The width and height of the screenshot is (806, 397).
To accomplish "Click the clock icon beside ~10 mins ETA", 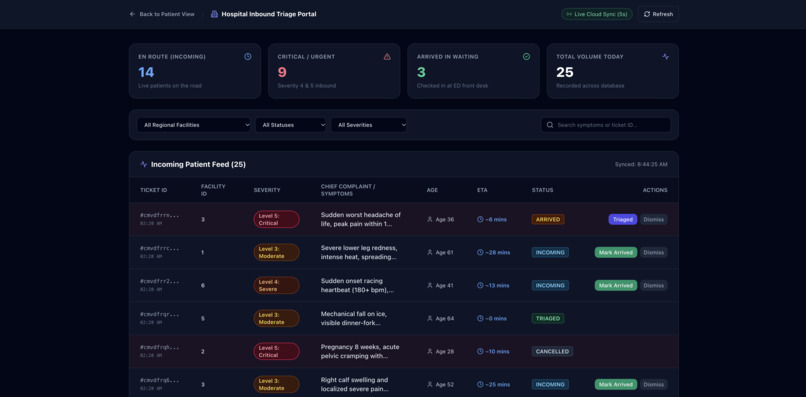I will tap(480, 351).
